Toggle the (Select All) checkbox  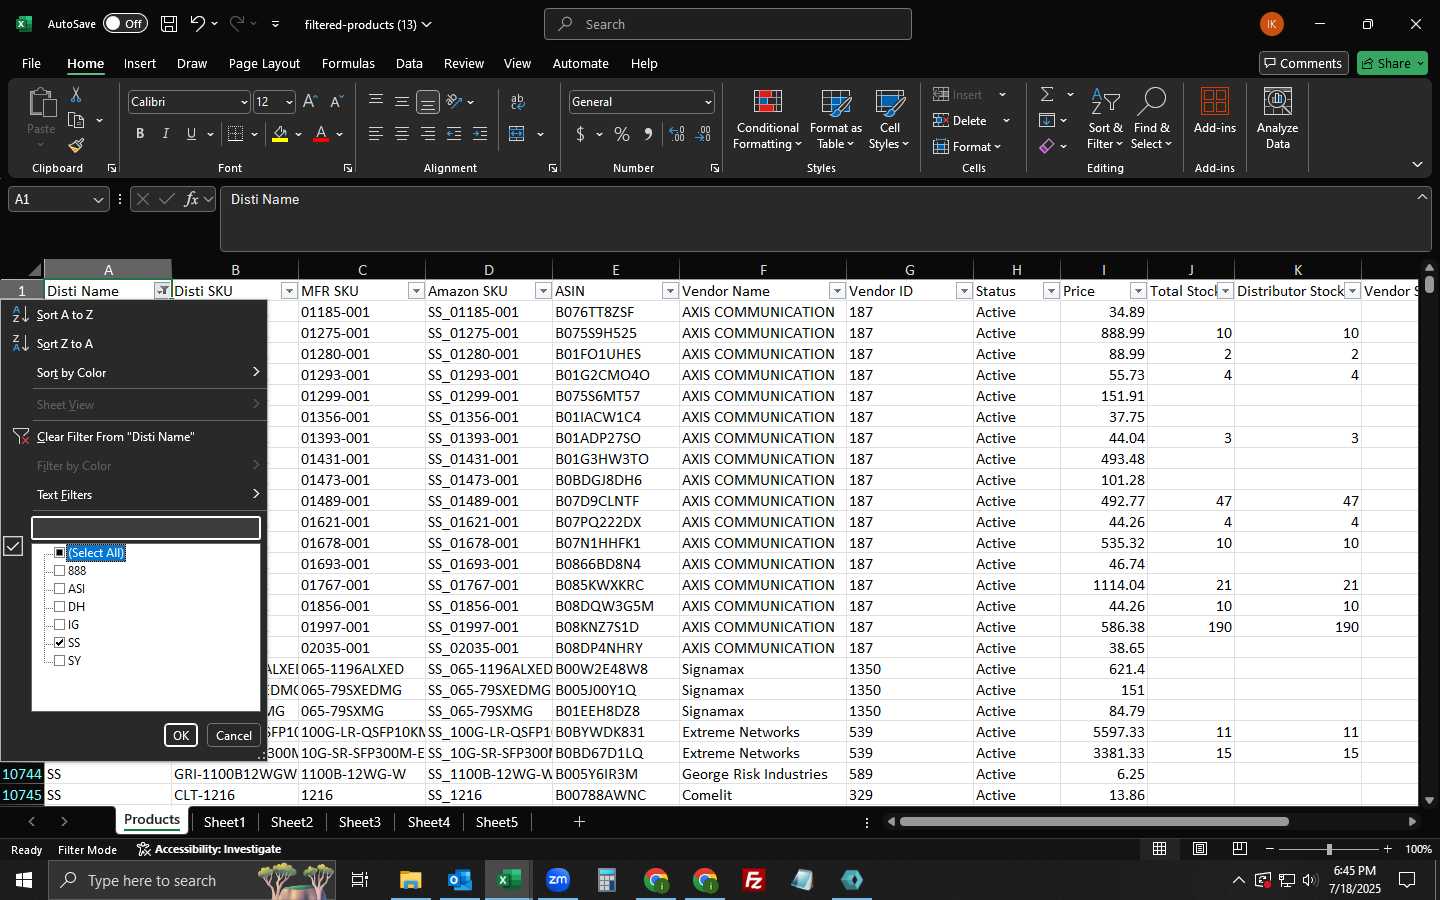click(x=60, y=553)
